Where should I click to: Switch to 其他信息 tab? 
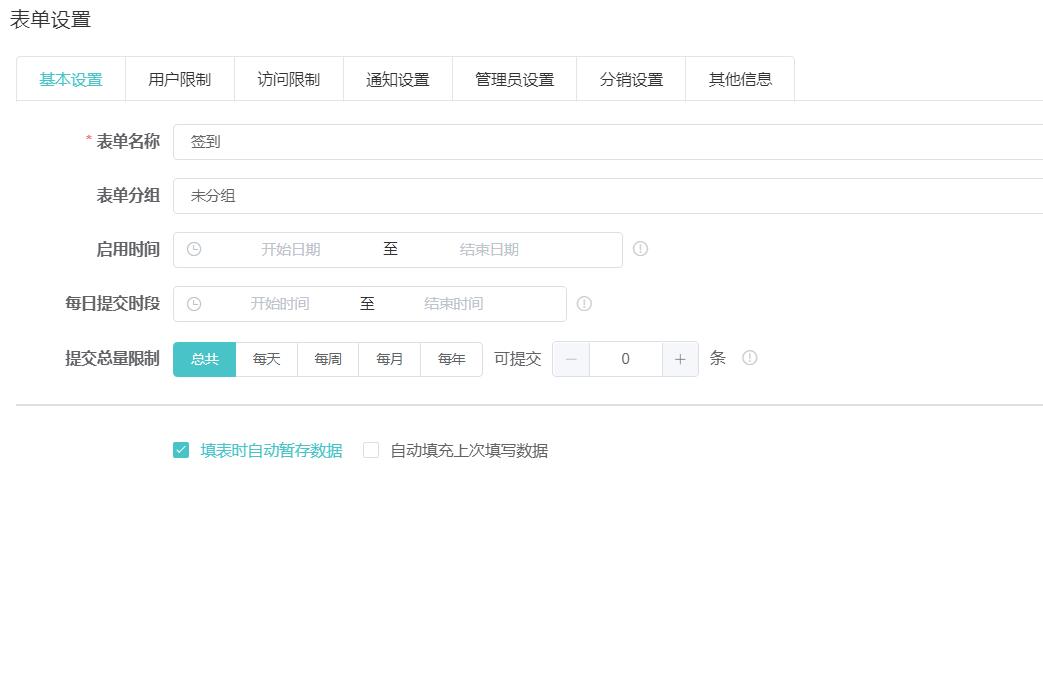coord(740,79)
